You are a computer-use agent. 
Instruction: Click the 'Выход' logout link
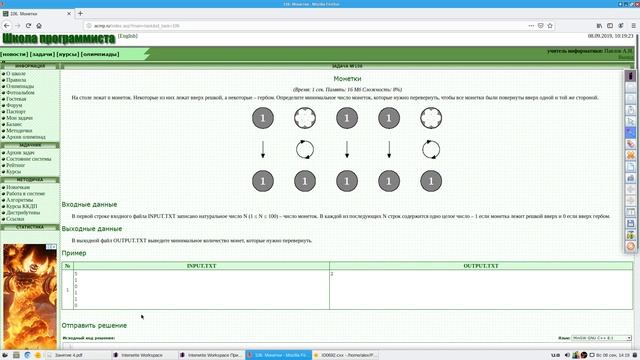[x=625, y=57]
